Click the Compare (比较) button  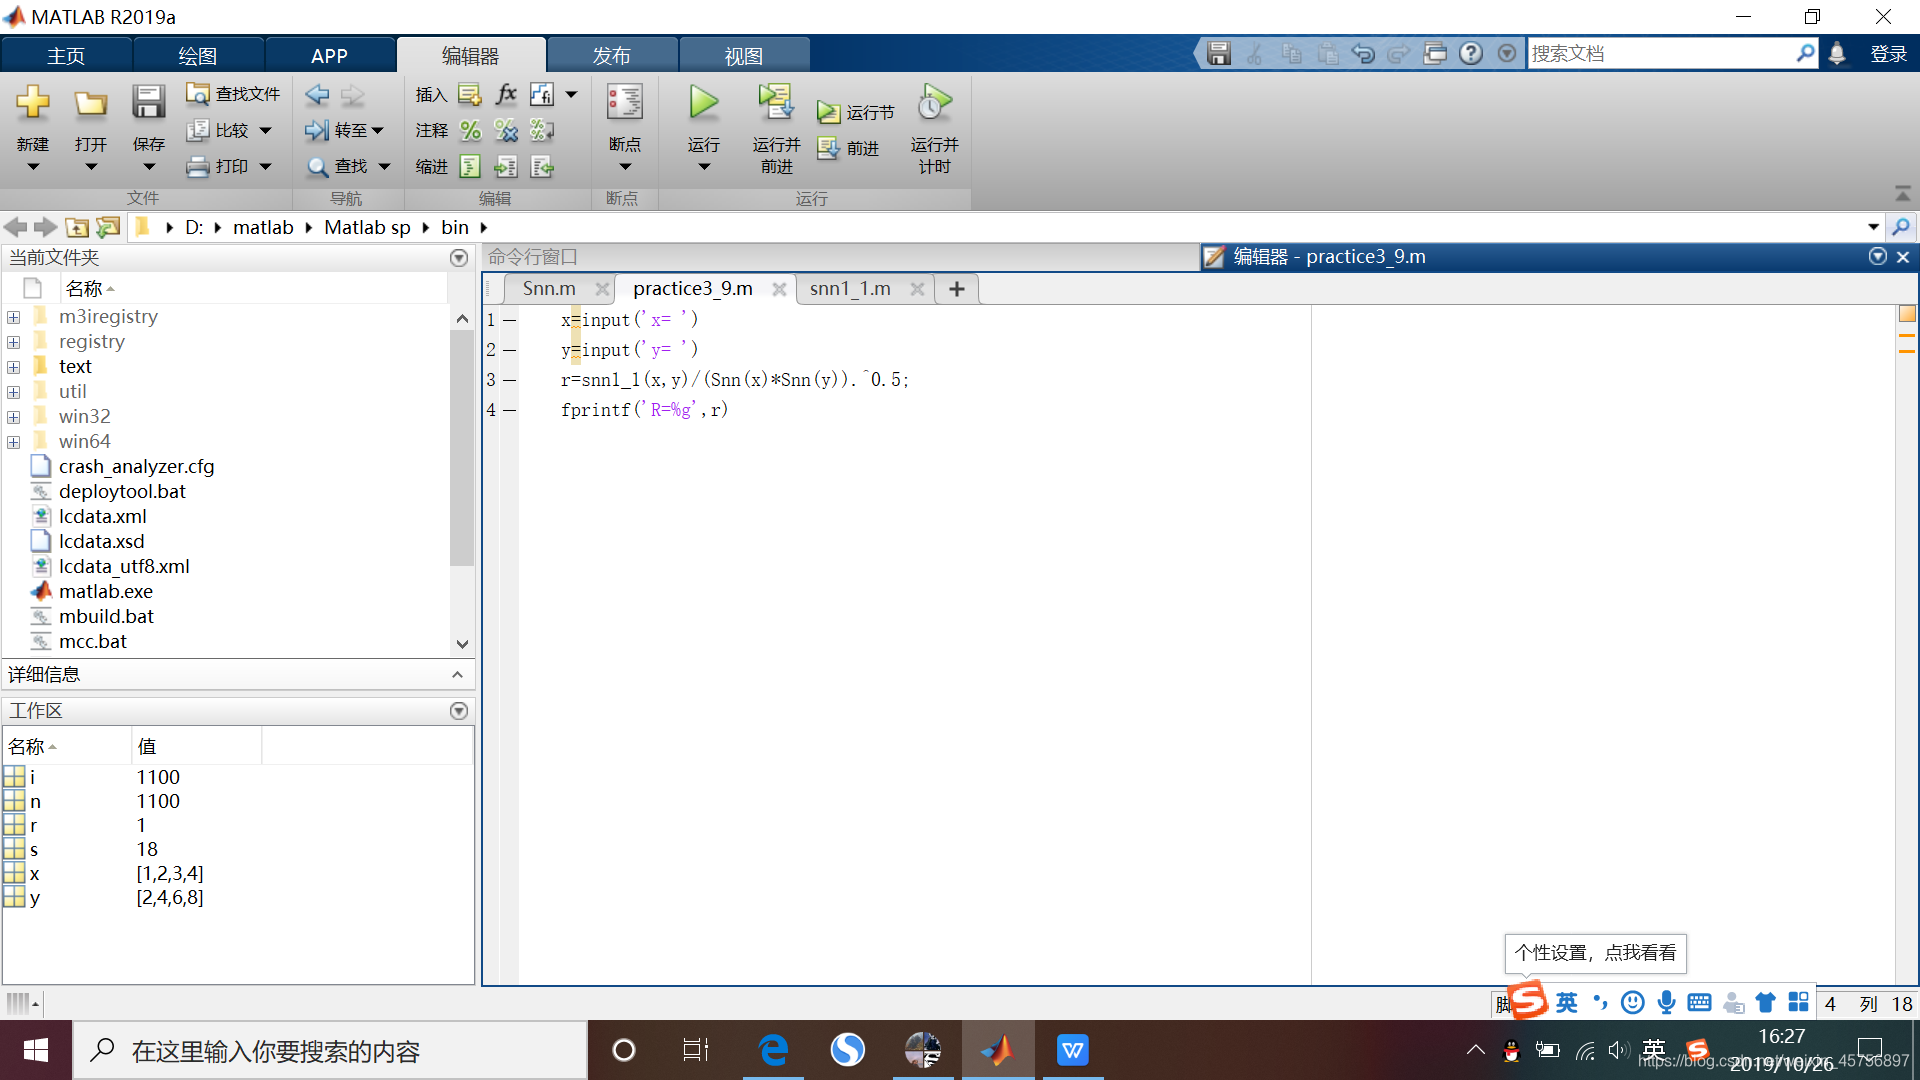coord(229,130)
